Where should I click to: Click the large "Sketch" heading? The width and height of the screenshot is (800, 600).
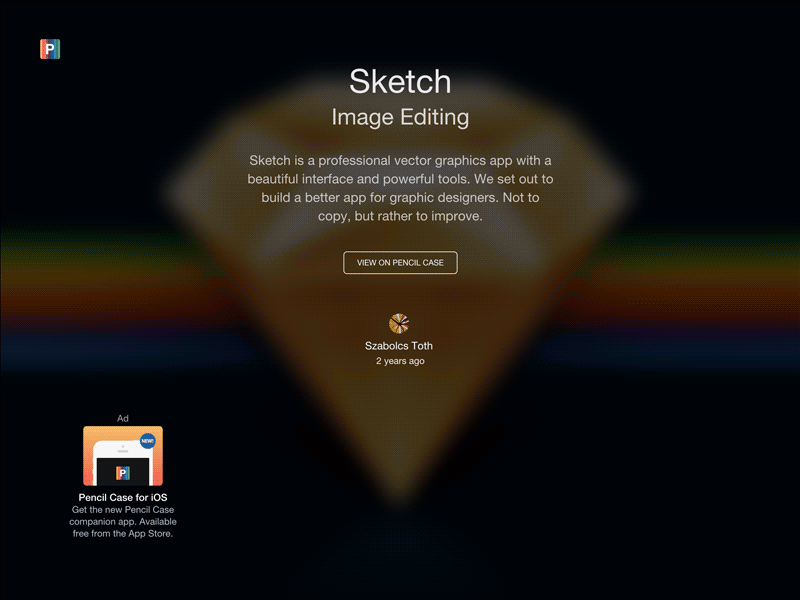tap(400, 82)
